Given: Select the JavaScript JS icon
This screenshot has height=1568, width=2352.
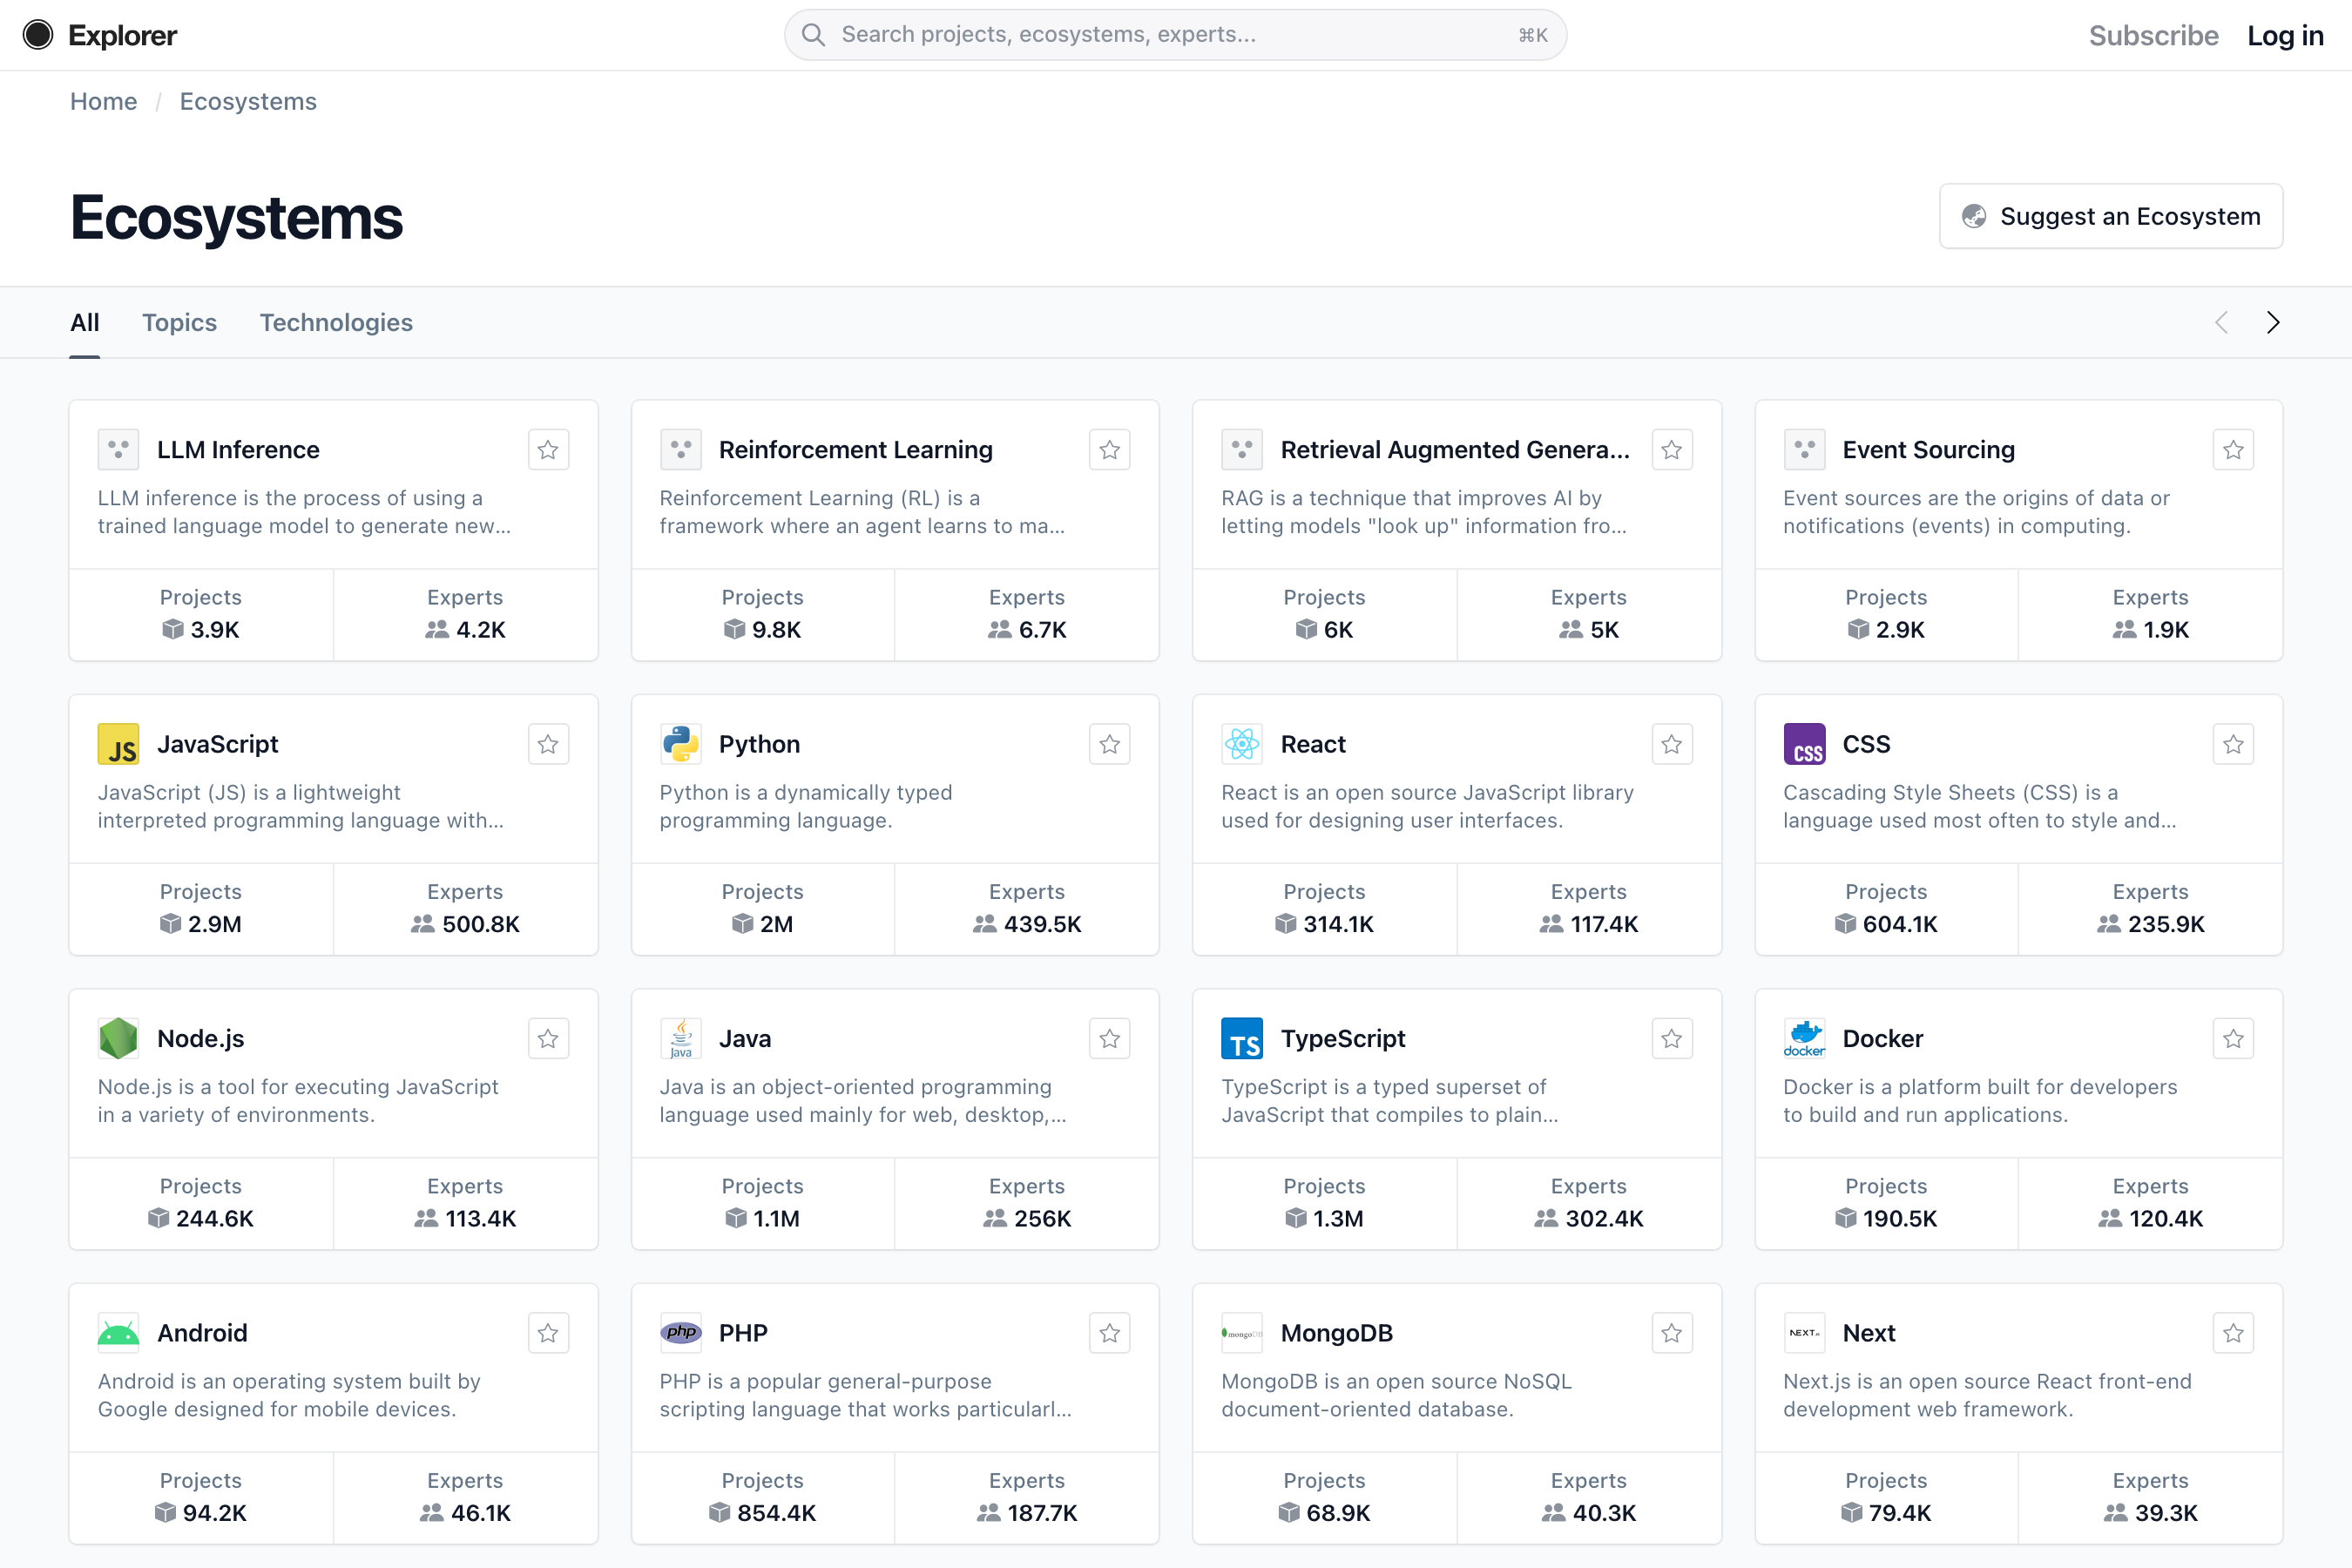Looking at the screenshot, I should (119, 743).
